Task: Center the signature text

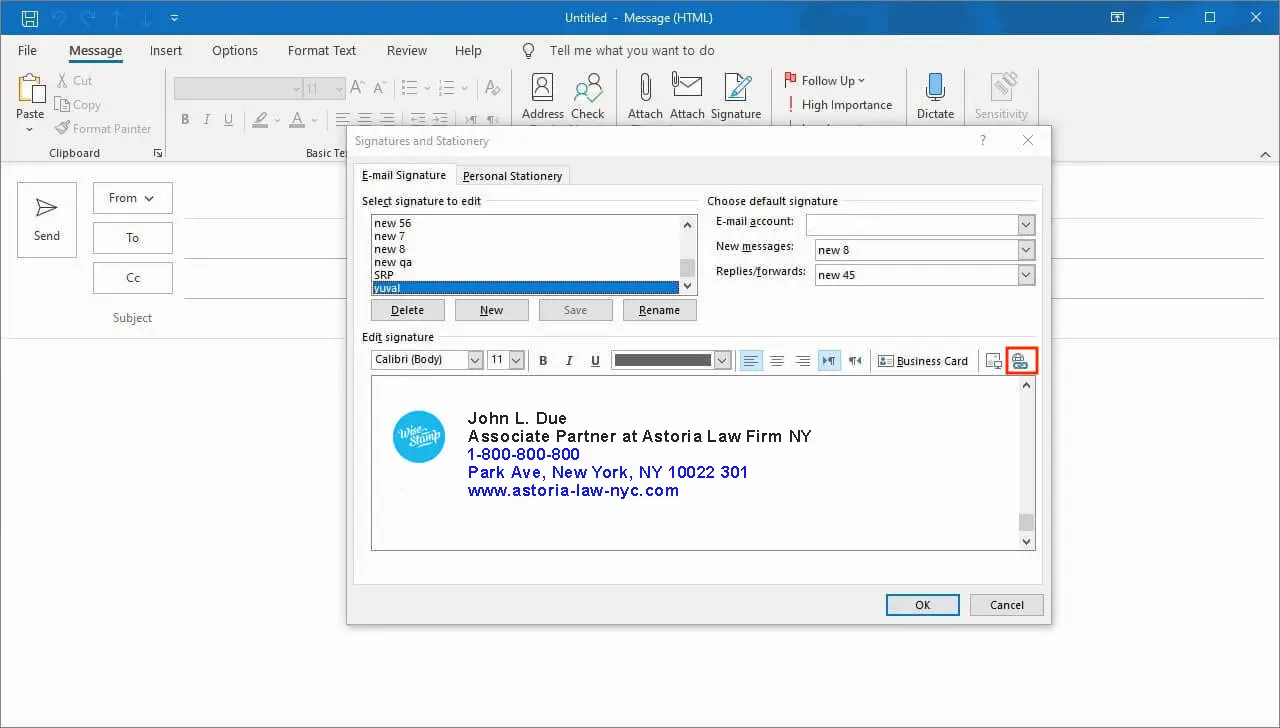Action: (777, 361)
